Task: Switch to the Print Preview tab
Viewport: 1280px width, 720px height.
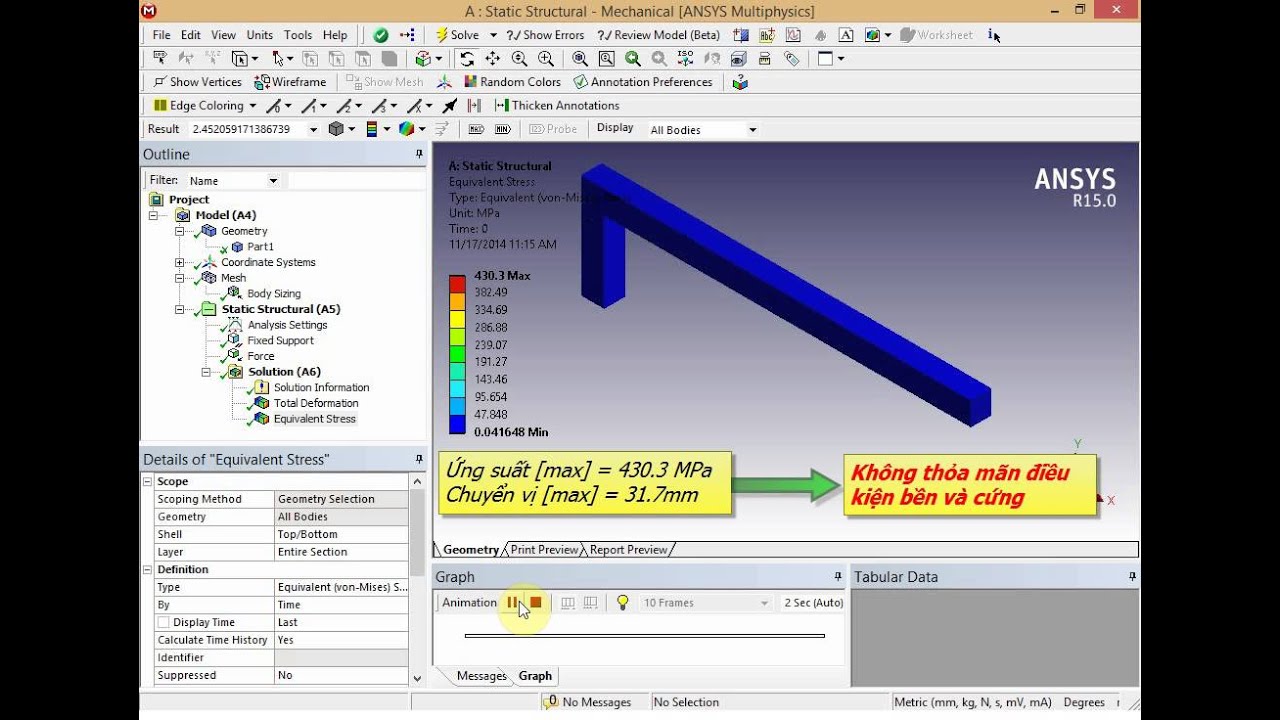Action: (544, 549)
